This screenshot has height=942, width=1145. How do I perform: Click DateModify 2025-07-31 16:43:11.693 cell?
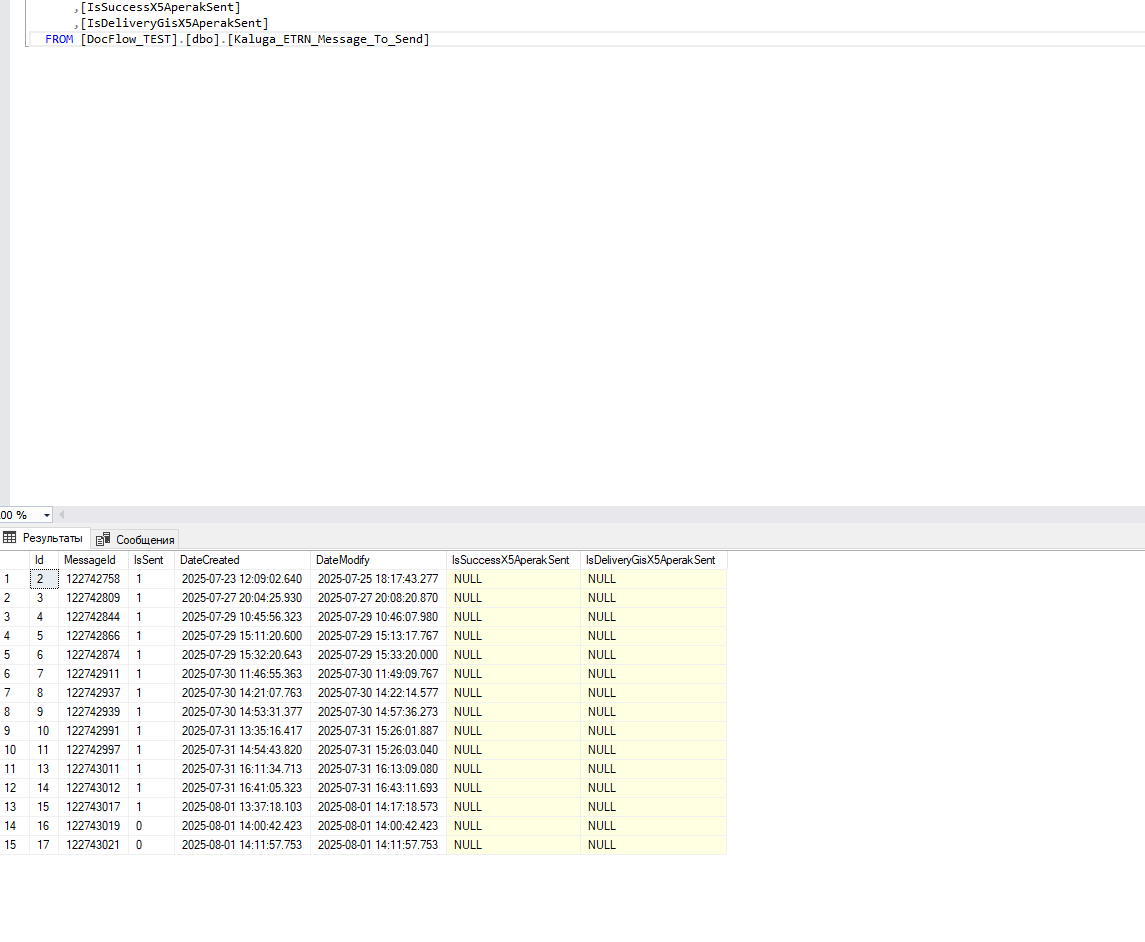pyautogui.click(x=378, y=788)
